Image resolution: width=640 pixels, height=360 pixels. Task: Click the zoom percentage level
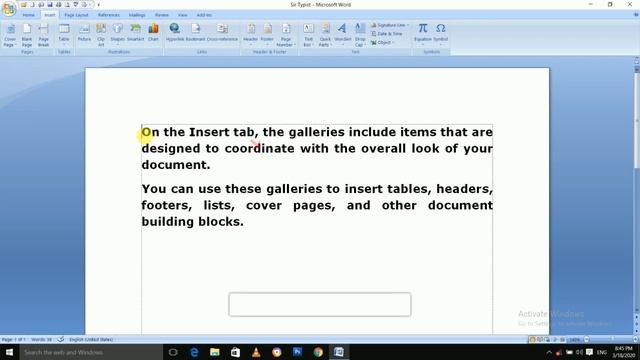(x=575, y=340)
